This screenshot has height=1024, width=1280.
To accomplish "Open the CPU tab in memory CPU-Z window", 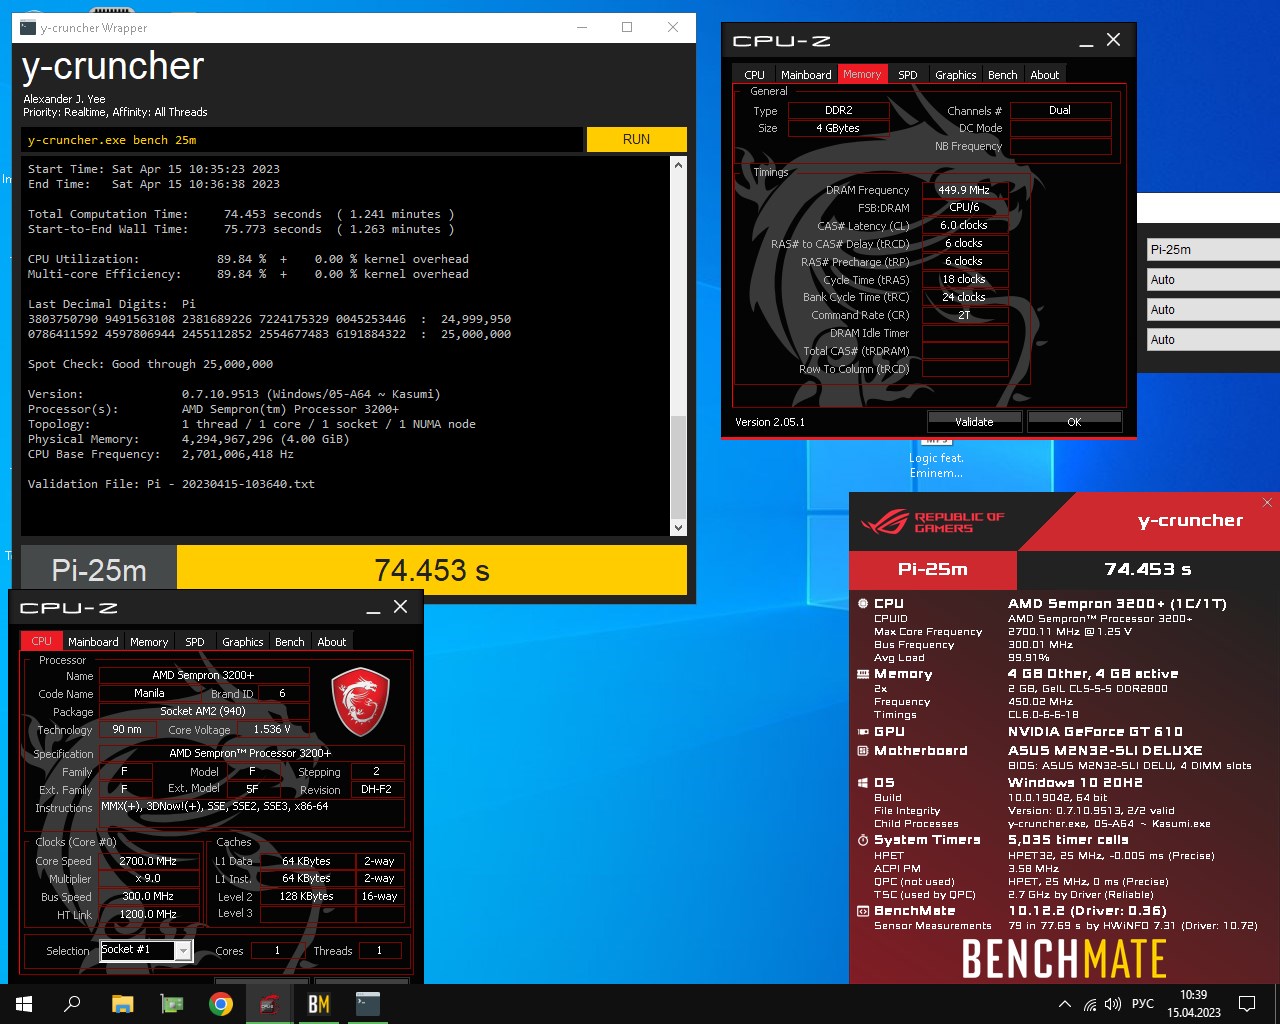I will click(754, 75).
